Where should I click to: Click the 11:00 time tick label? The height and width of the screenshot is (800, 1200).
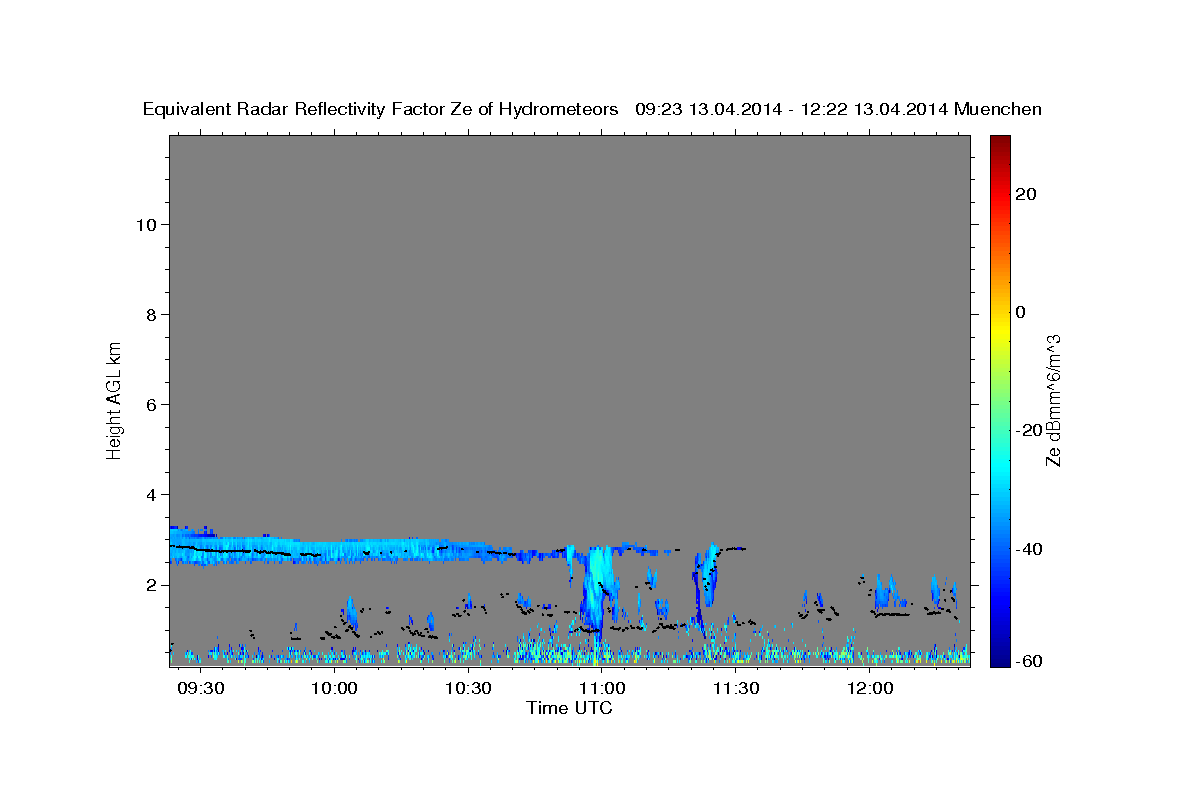click(603, 689)
